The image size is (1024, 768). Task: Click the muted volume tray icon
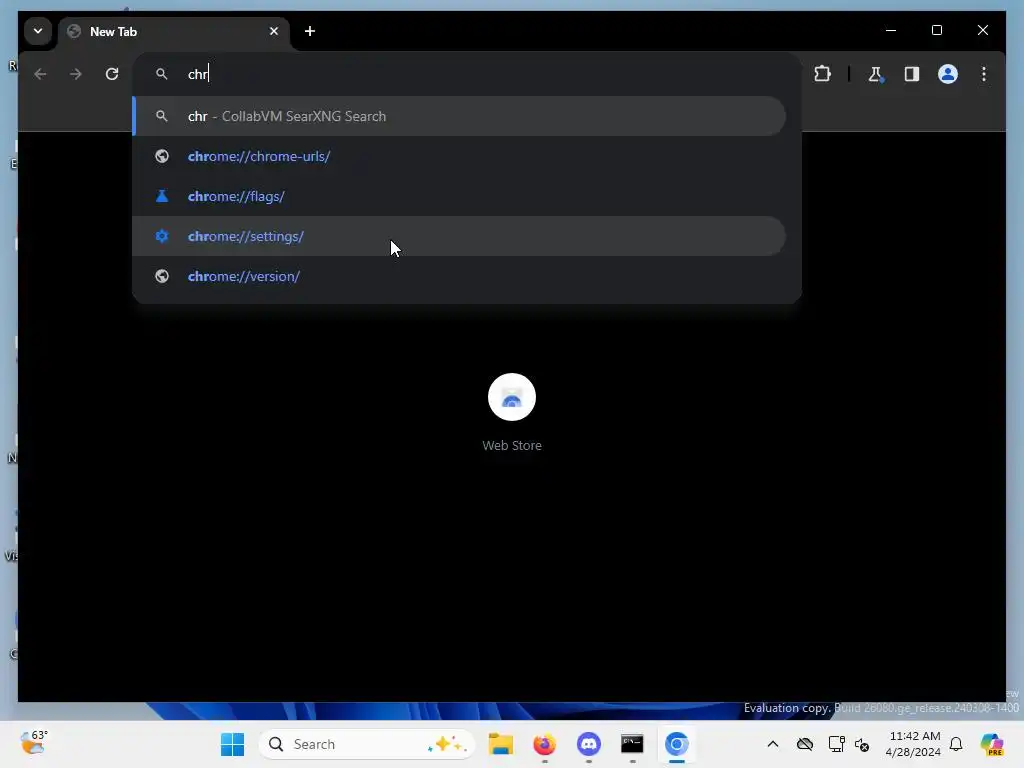[862, 744]
